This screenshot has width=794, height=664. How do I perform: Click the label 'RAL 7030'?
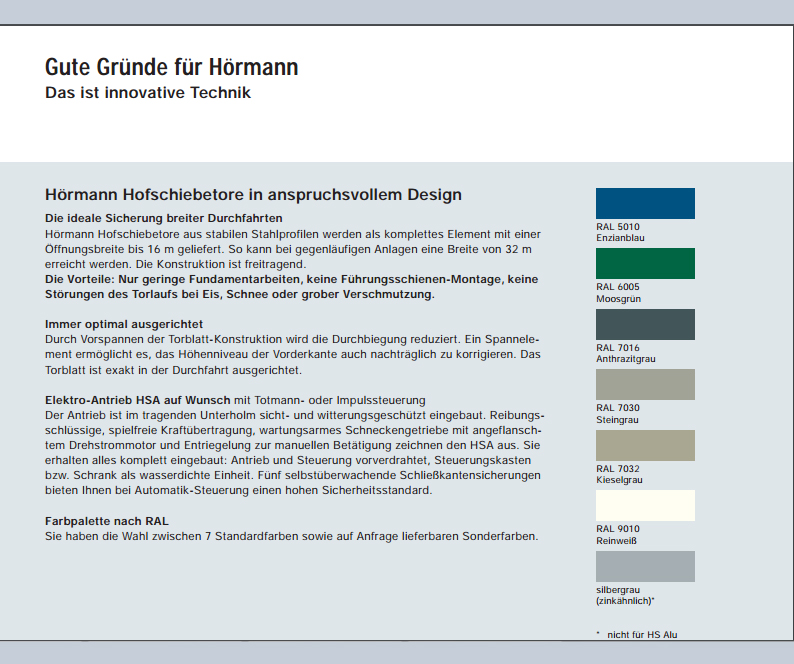coord(618,408)
